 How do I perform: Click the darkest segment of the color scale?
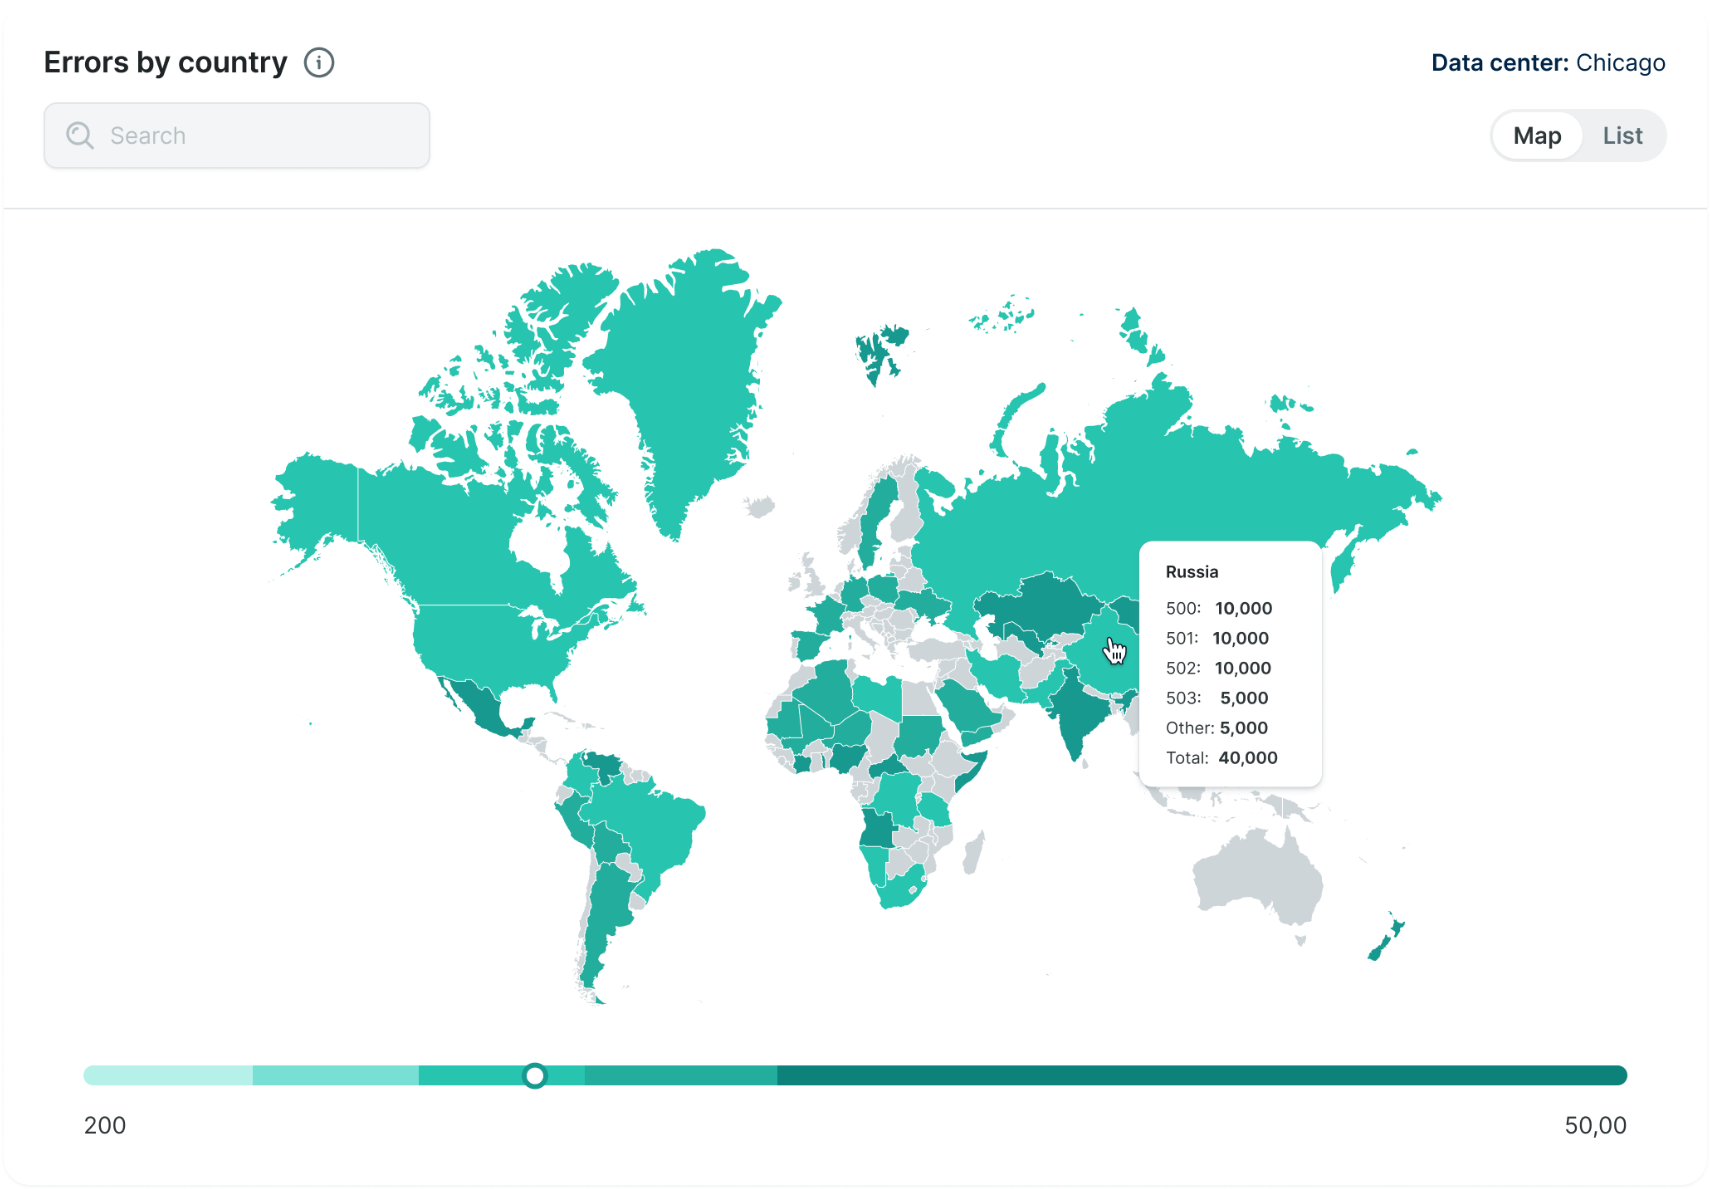[x=1200, y=1075]
